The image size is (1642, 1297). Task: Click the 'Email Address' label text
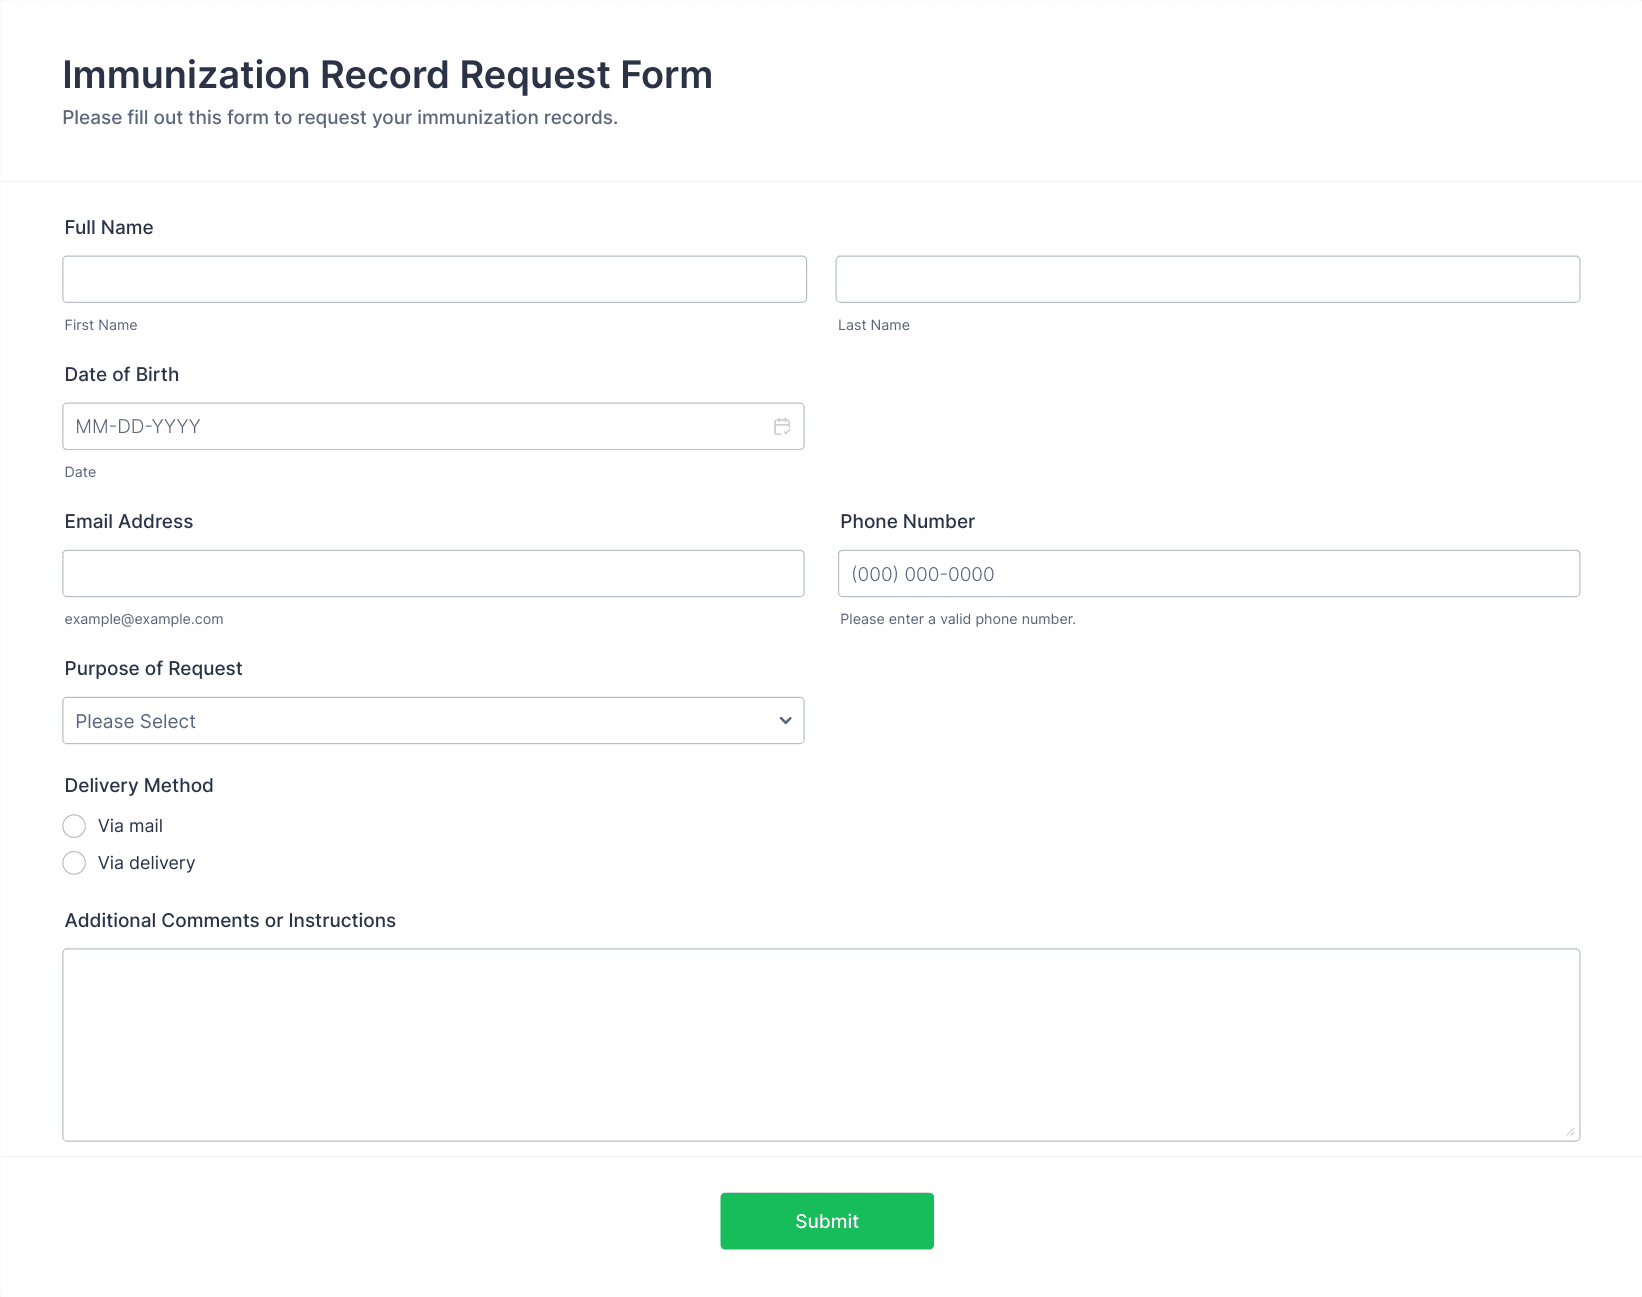click(x=129, y=522)
